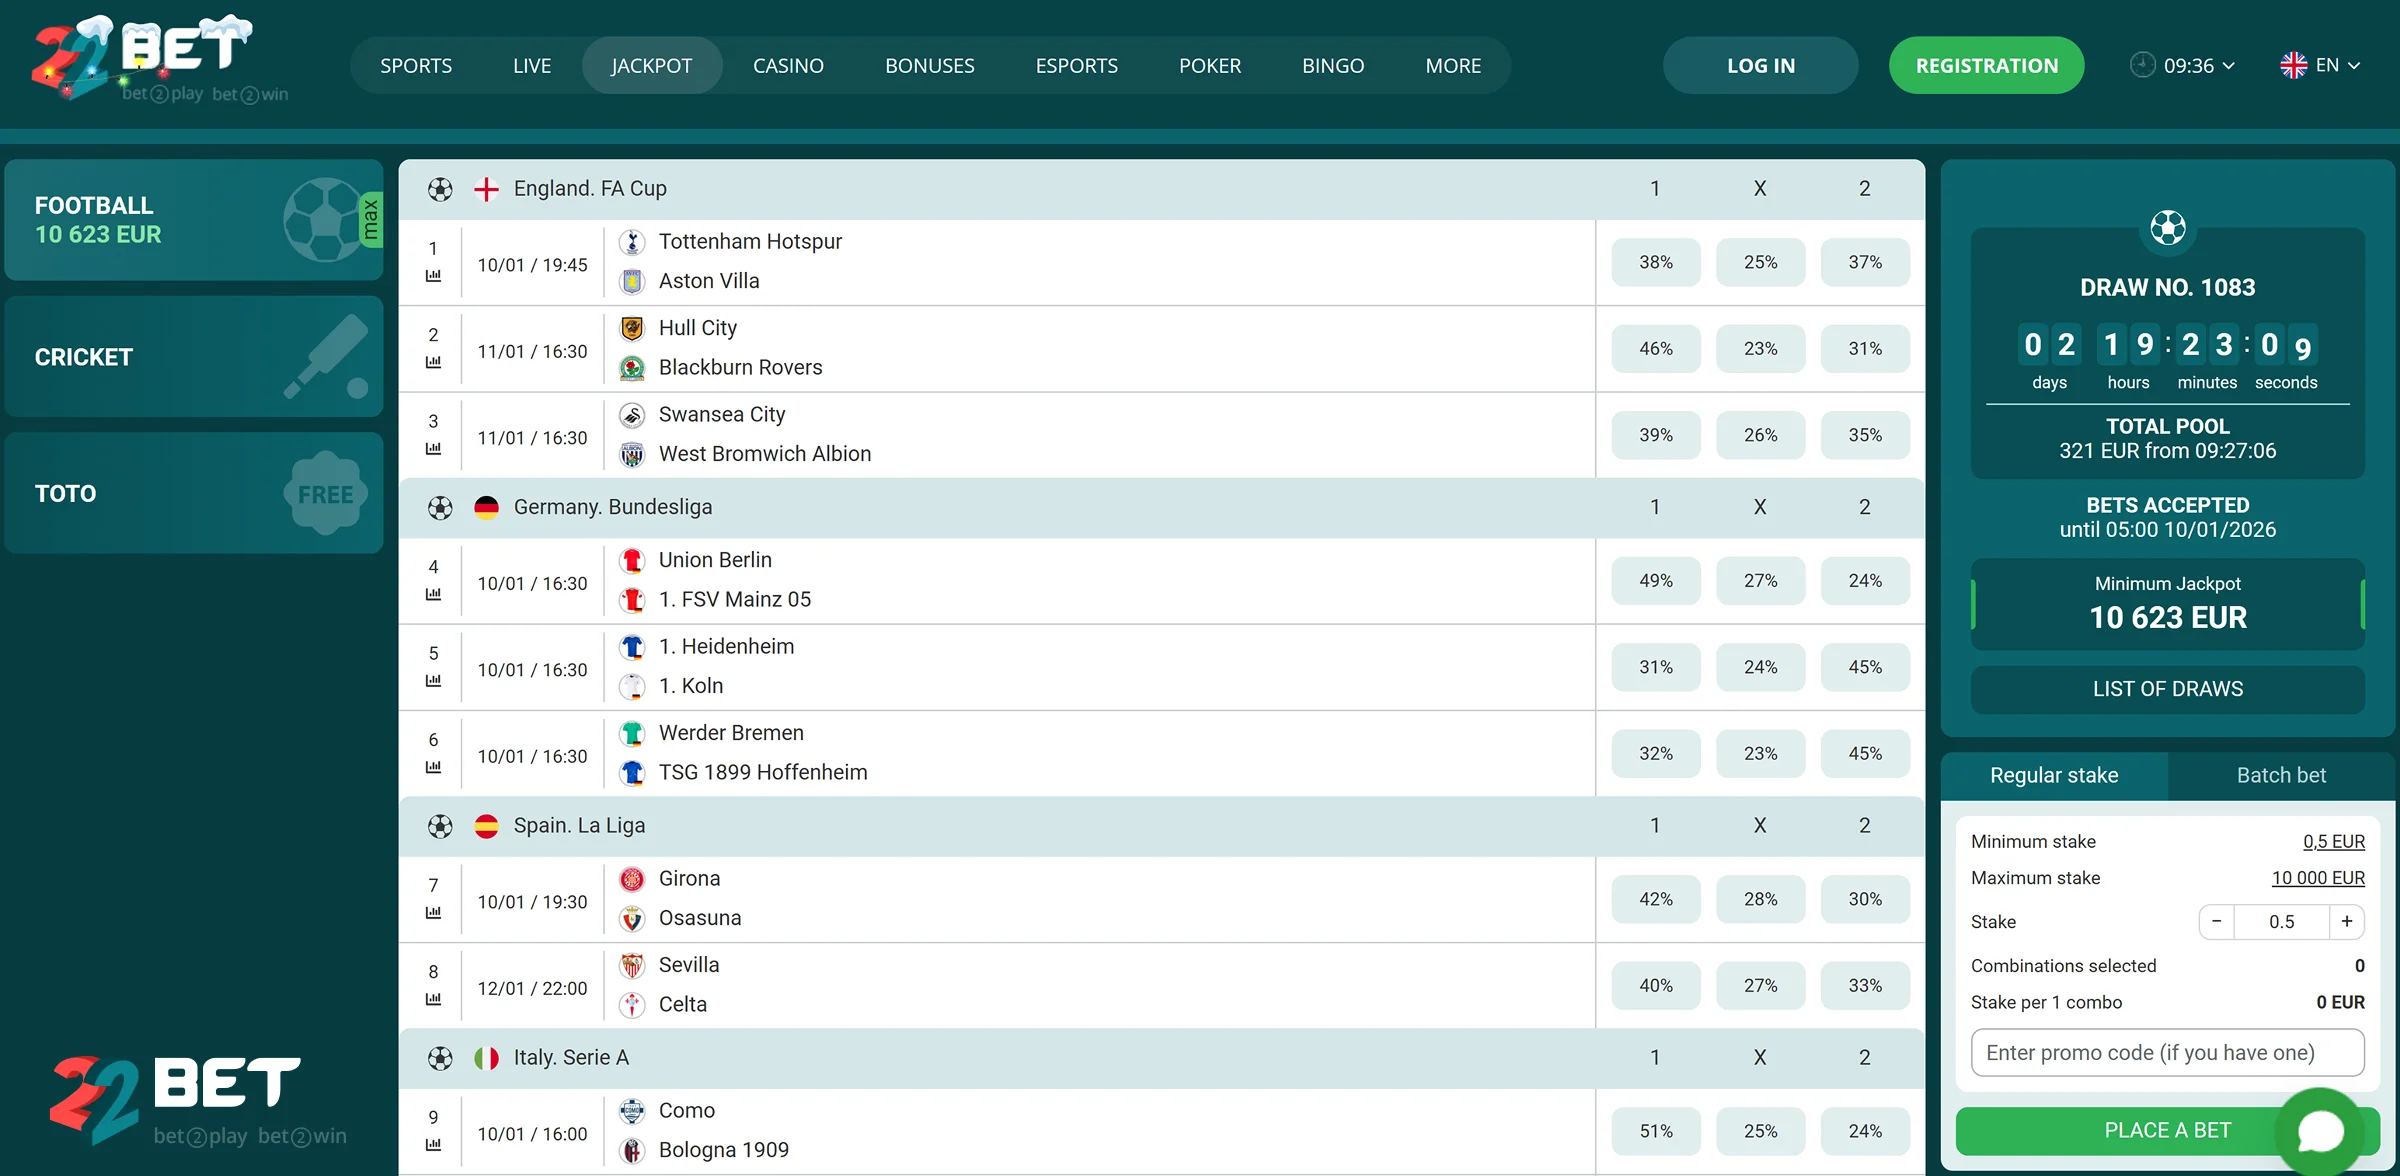Open the time zone dropdown showing 09:36
The width and height of the screenshot is (2400, 1176).
click(x=2183, y=64)
